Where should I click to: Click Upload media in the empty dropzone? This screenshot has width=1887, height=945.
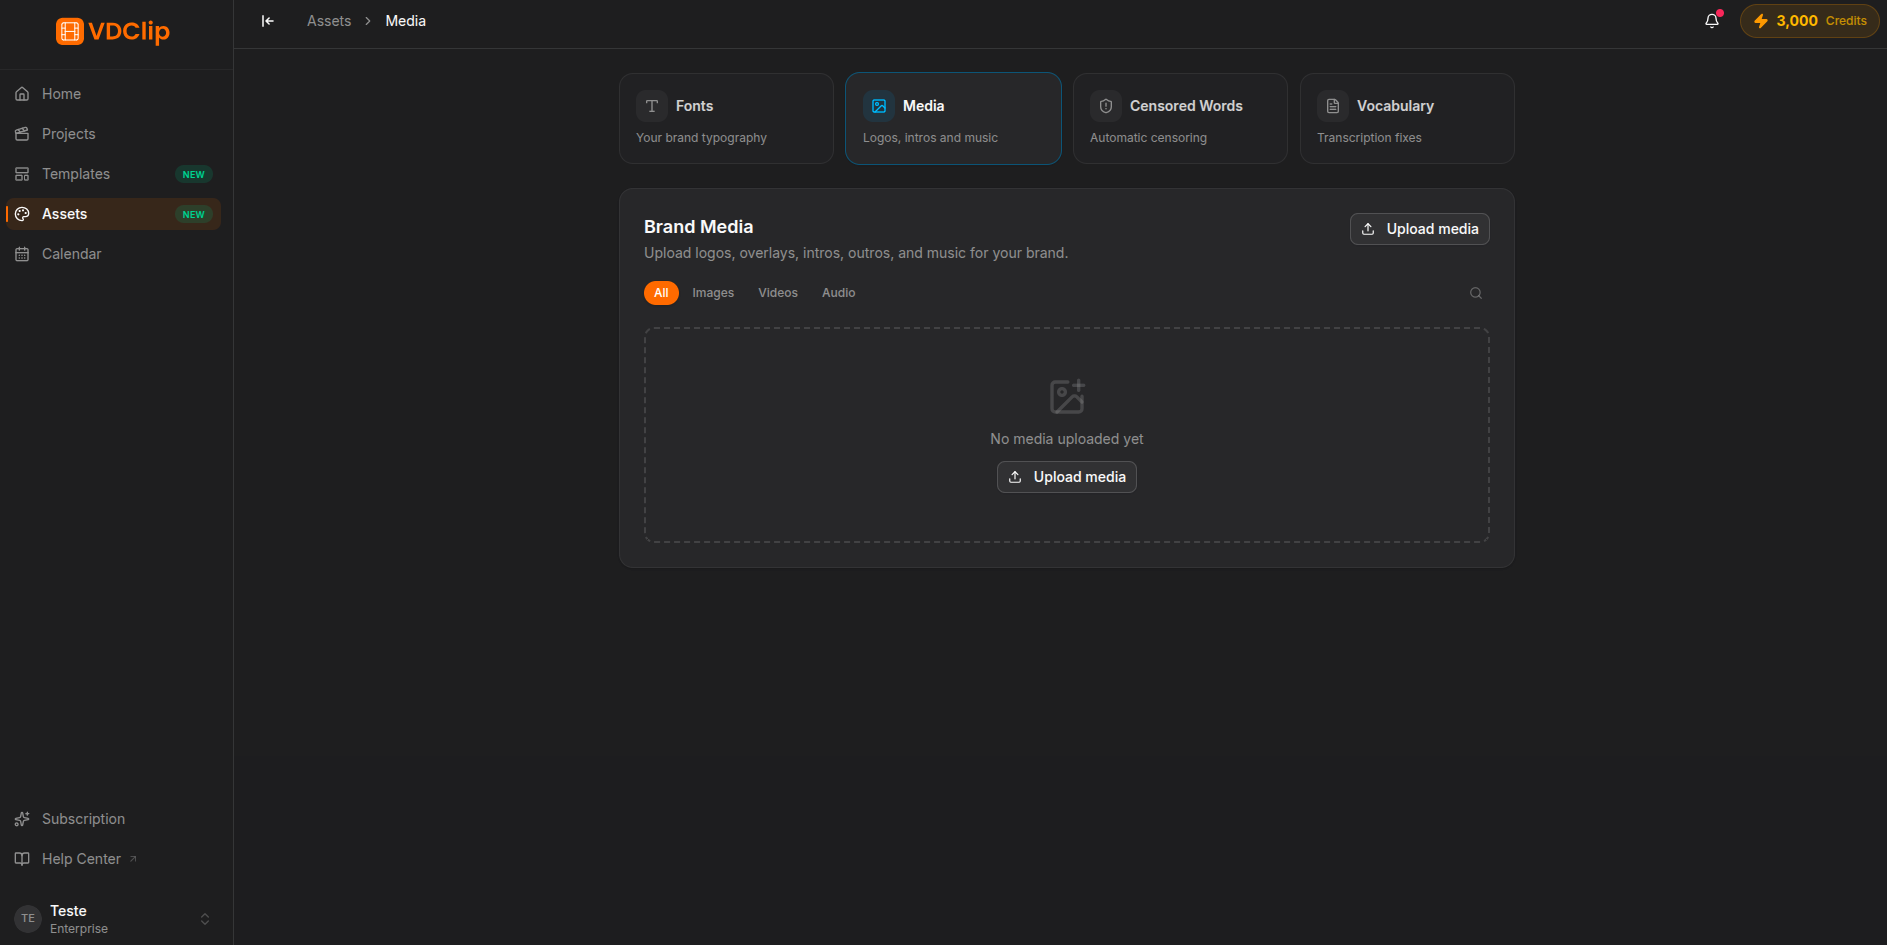(x=1066, y=477)
